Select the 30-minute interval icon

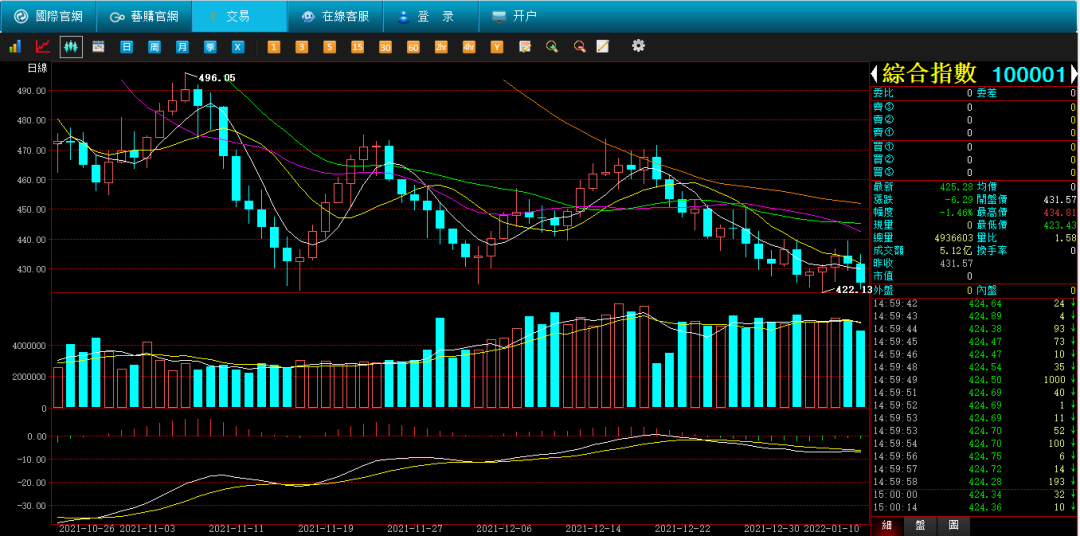point(385,47)
